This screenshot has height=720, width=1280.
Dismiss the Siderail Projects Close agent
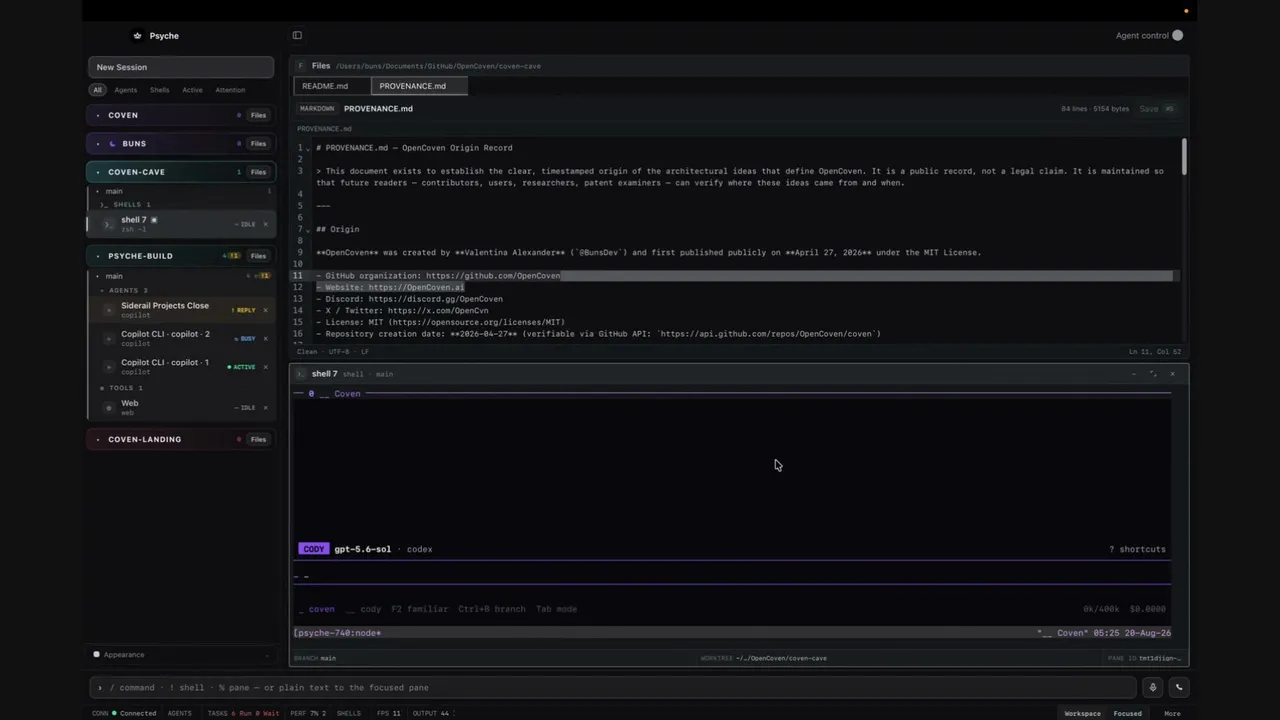(266, 310)
